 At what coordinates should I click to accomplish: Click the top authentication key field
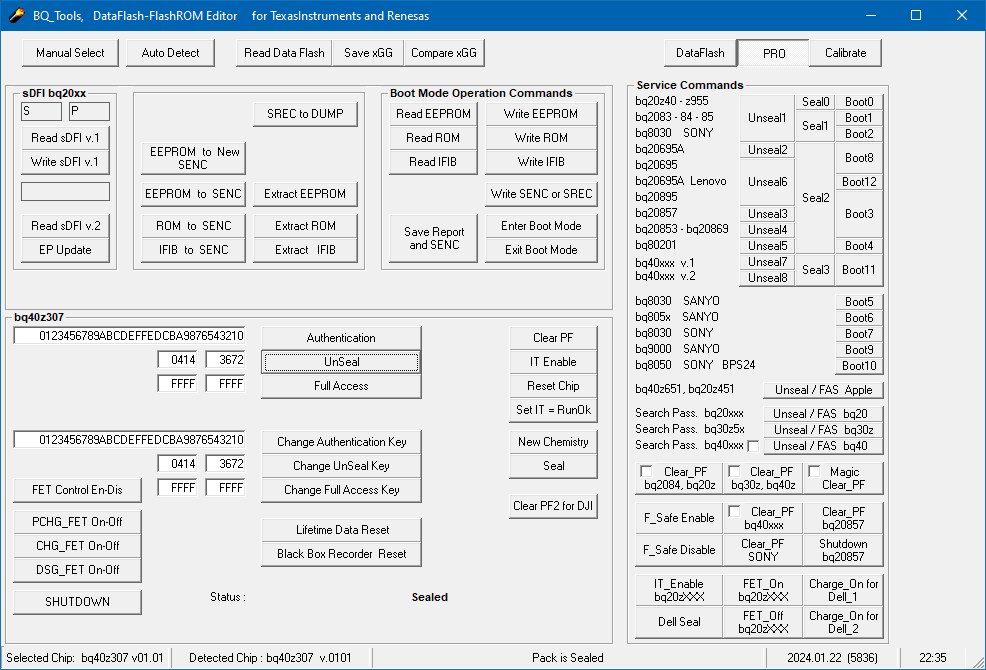tap(130, 336)
